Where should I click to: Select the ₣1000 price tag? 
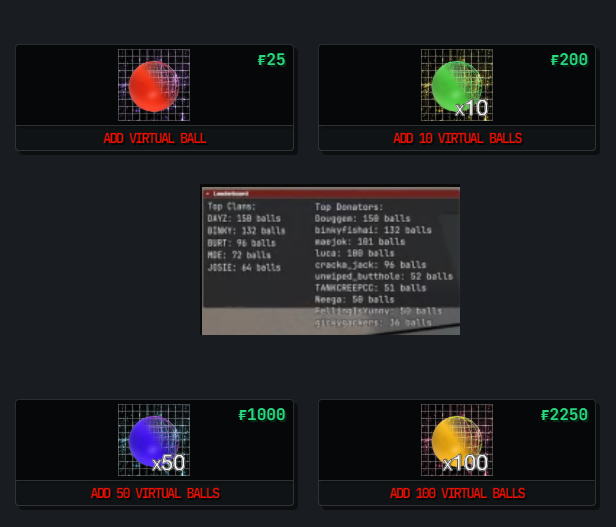click(x=262, y=415)
